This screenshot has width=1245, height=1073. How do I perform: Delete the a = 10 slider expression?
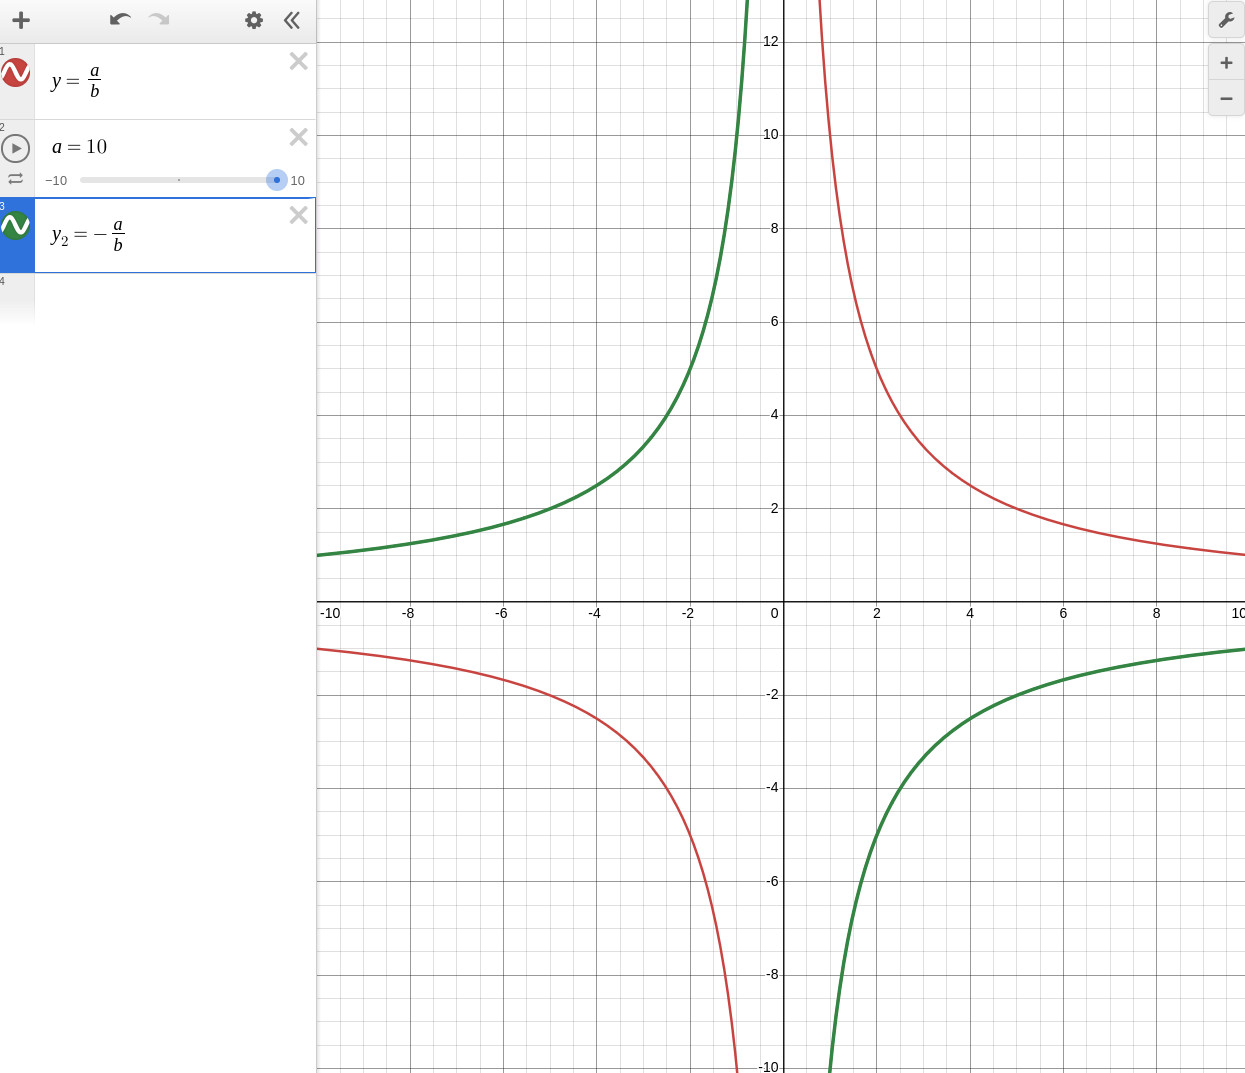[x=298, y=137]
